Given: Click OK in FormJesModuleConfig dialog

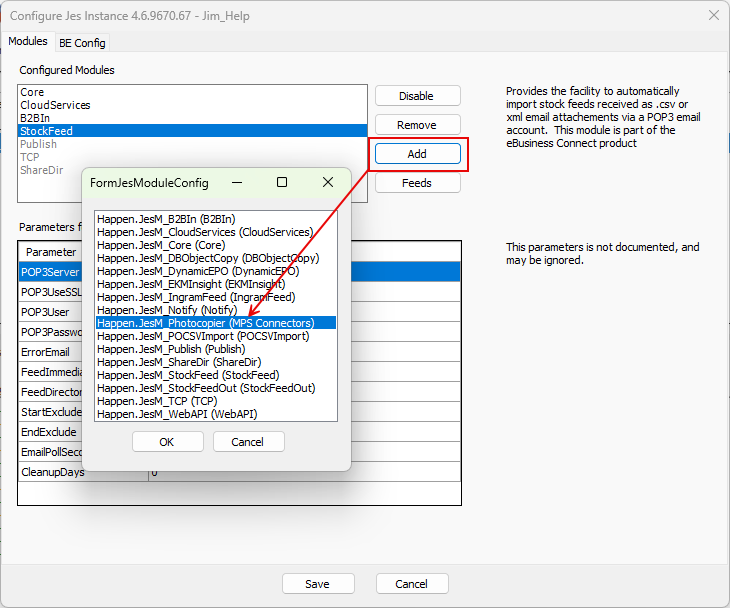Looking at the screenshot, I should click(x=167, y=442).
